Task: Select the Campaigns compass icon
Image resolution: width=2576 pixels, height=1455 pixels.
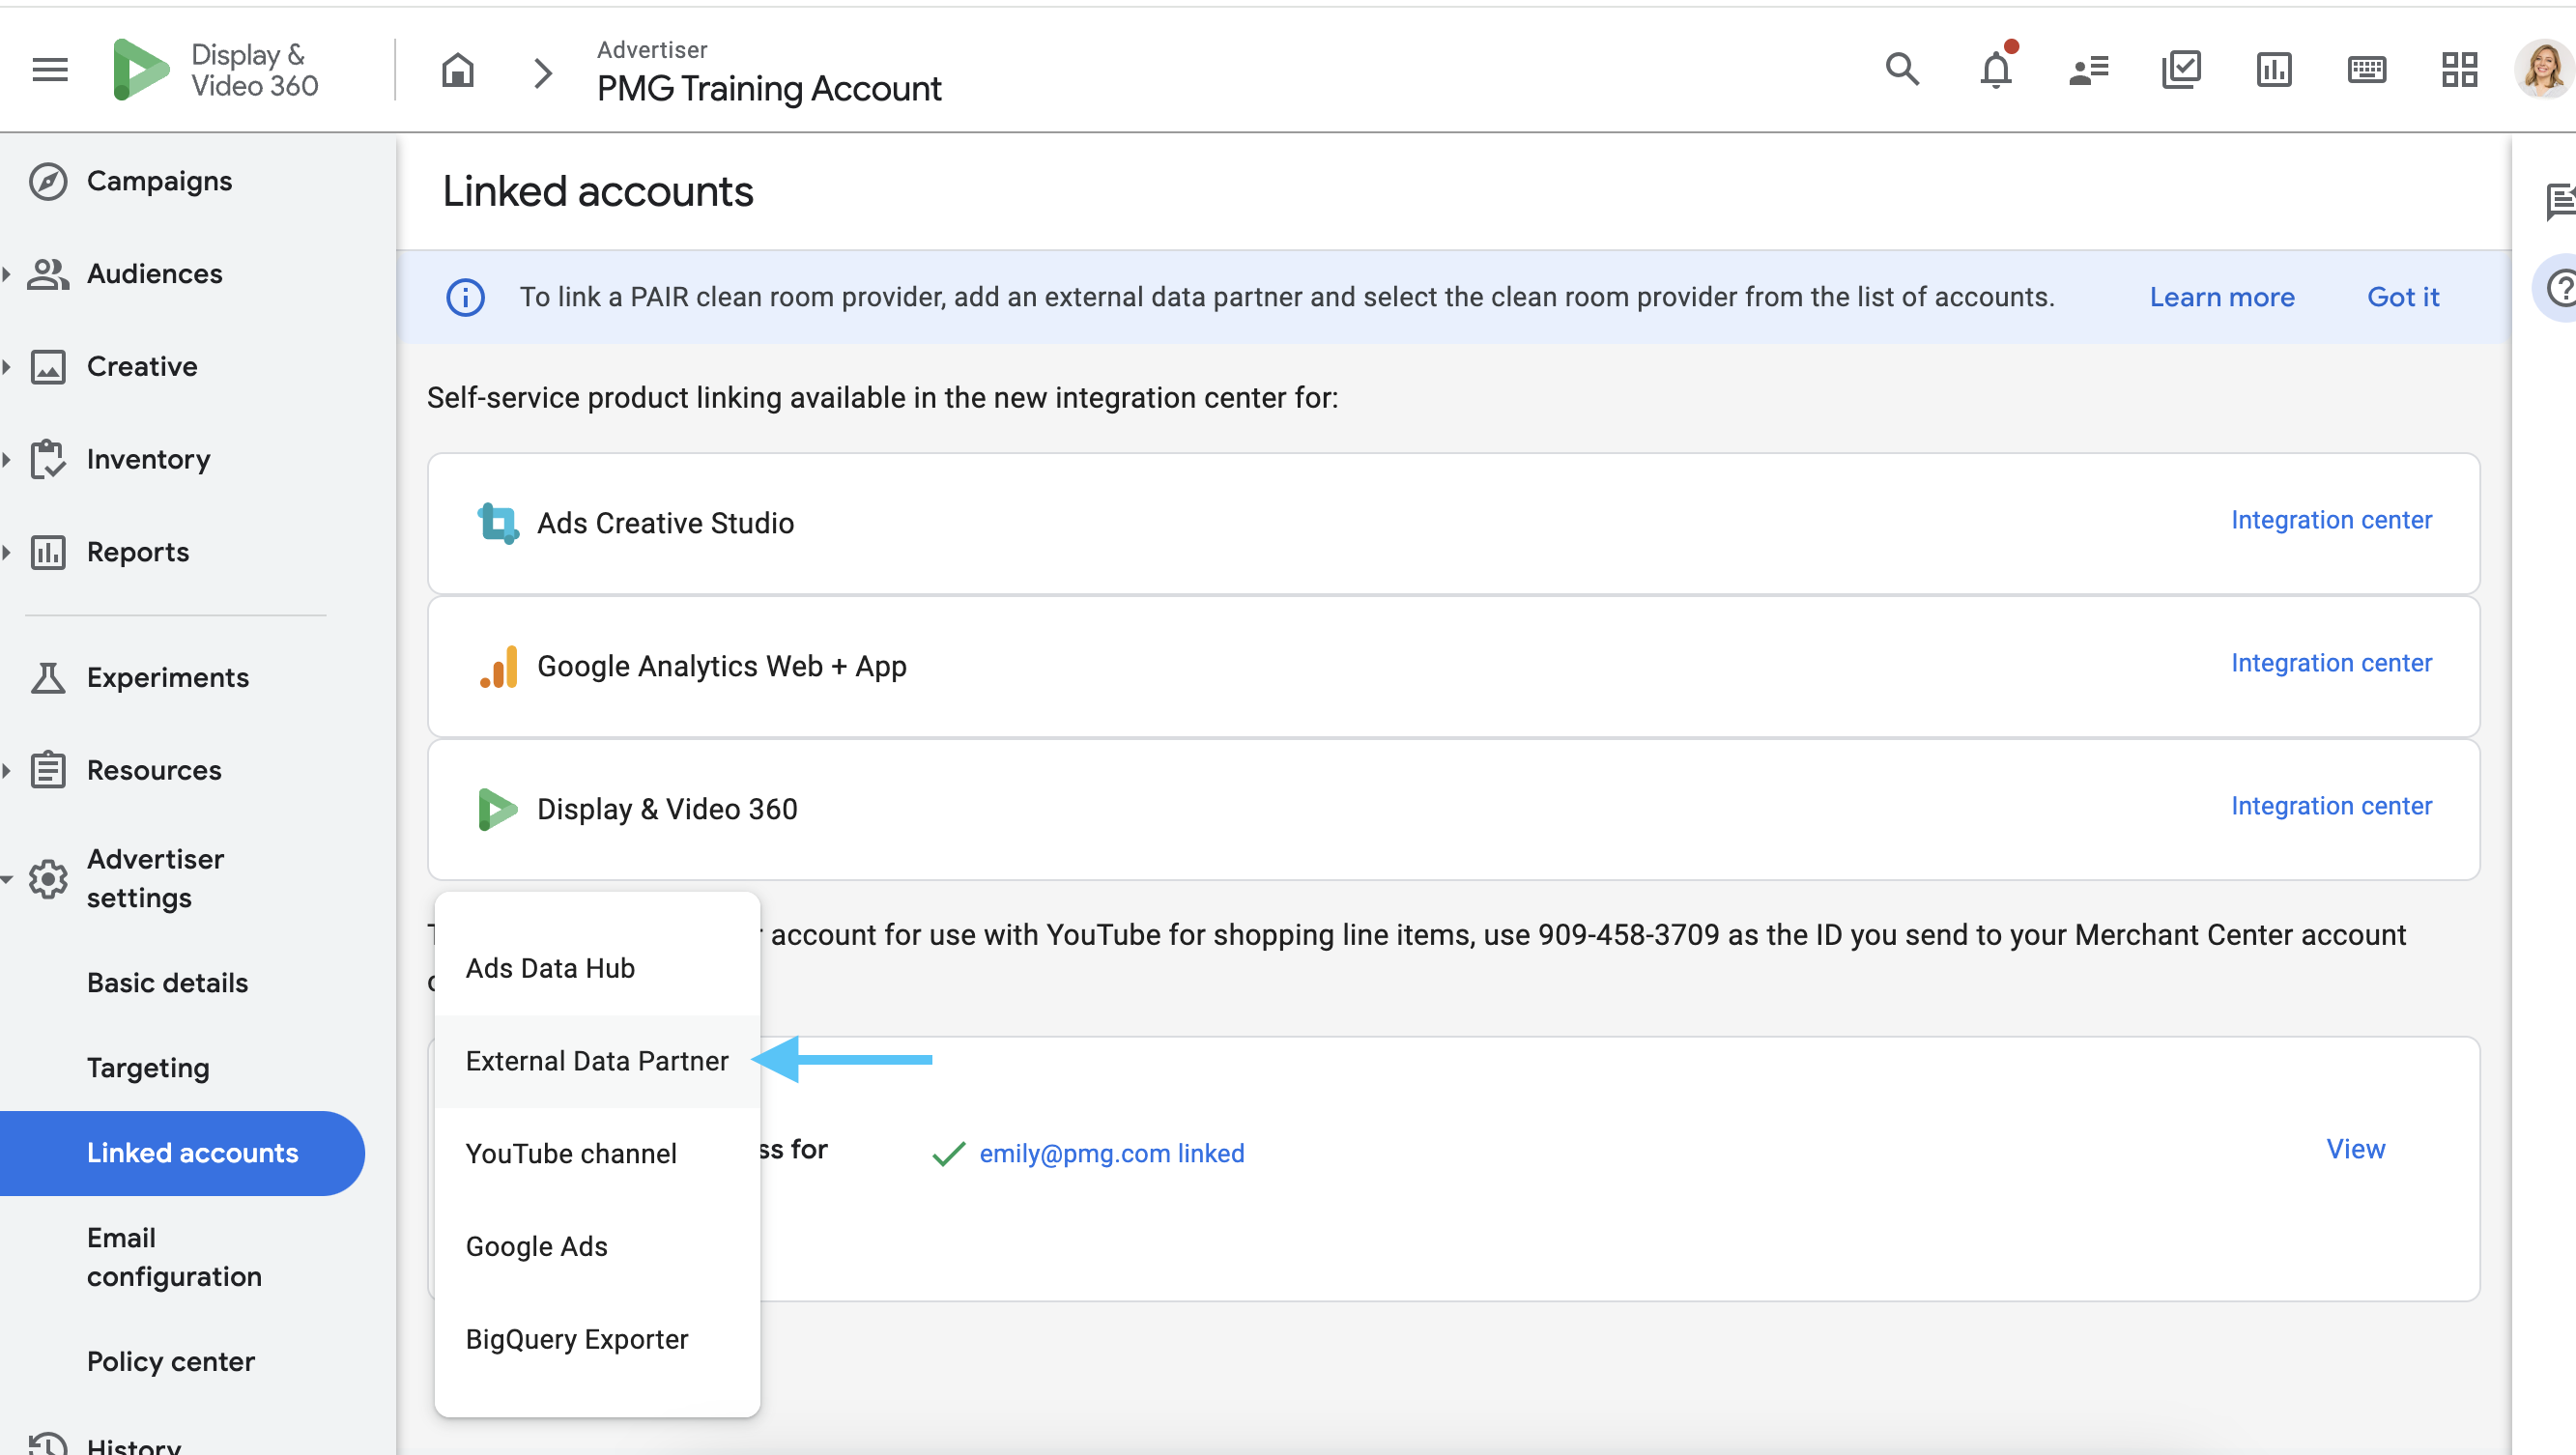Action: (x=48, y=181)
